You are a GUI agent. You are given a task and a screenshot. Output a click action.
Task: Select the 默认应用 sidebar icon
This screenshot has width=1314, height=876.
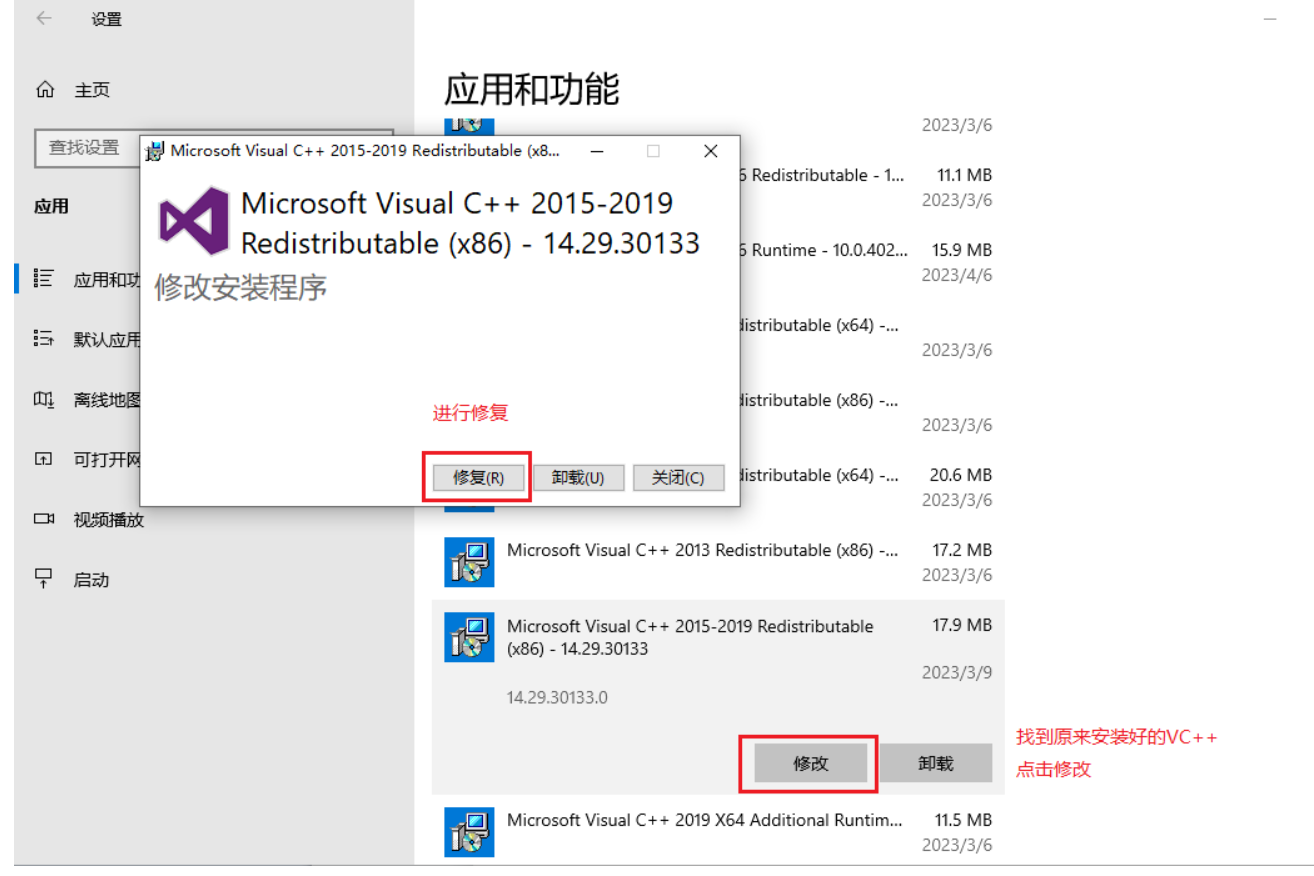(43, 339)
